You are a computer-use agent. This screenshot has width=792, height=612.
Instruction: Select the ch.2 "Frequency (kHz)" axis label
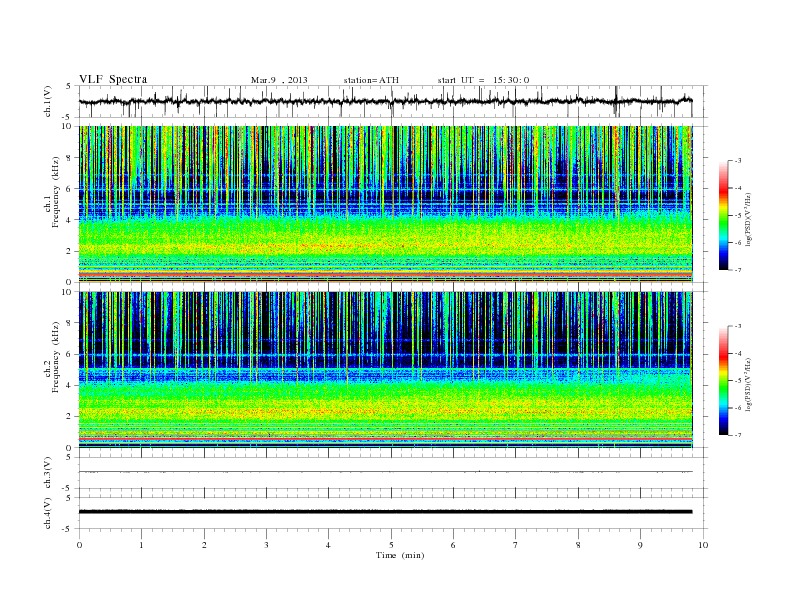pyautogui.click(x=56, y=356)
